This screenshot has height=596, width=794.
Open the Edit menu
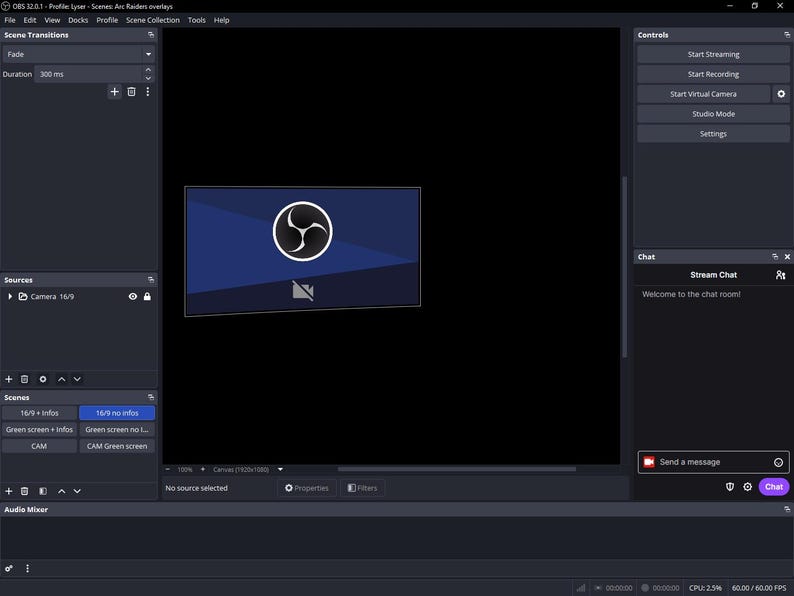pos(30,20)
